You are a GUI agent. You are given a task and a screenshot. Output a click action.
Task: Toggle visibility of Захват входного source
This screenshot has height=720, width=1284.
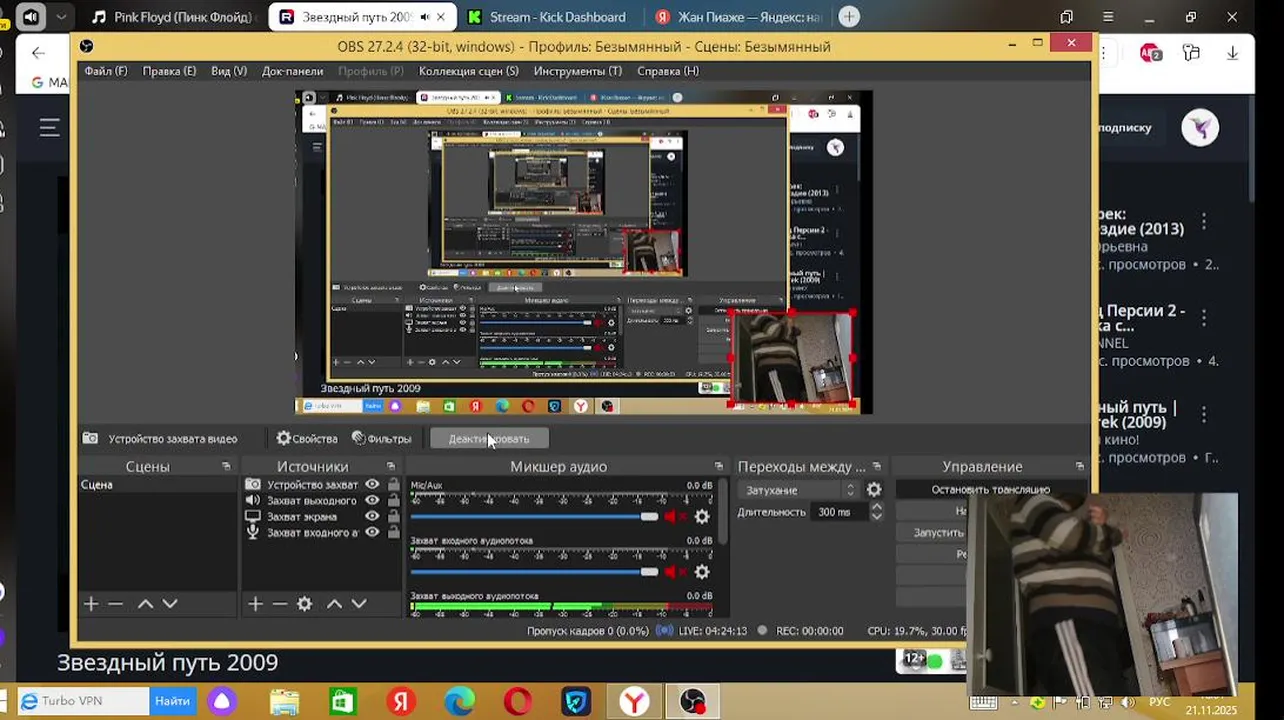(x=372, y=532)
